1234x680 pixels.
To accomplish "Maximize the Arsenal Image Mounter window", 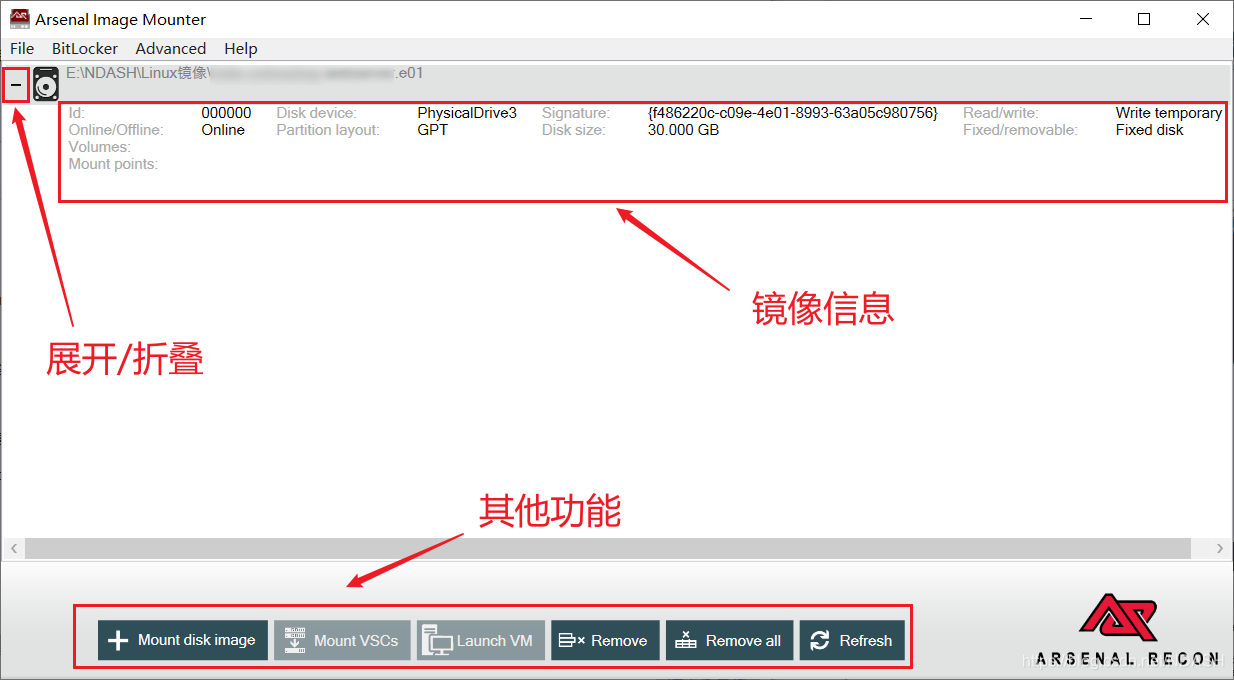I will [x=1144, y=19].
